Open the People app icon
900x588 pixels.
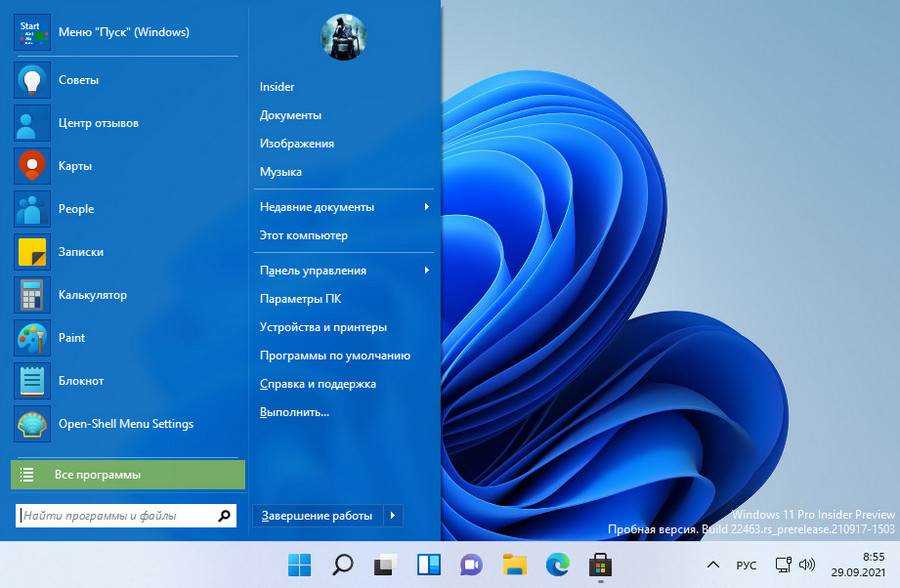32,209
